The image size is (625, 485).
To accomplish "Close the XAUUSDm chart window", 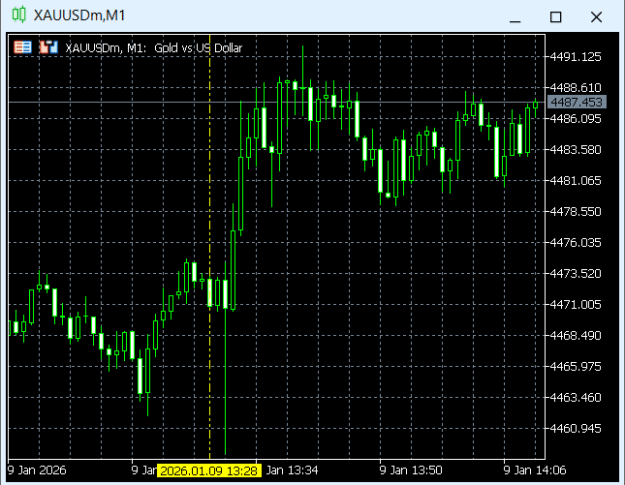I will (x=596, y=17).
